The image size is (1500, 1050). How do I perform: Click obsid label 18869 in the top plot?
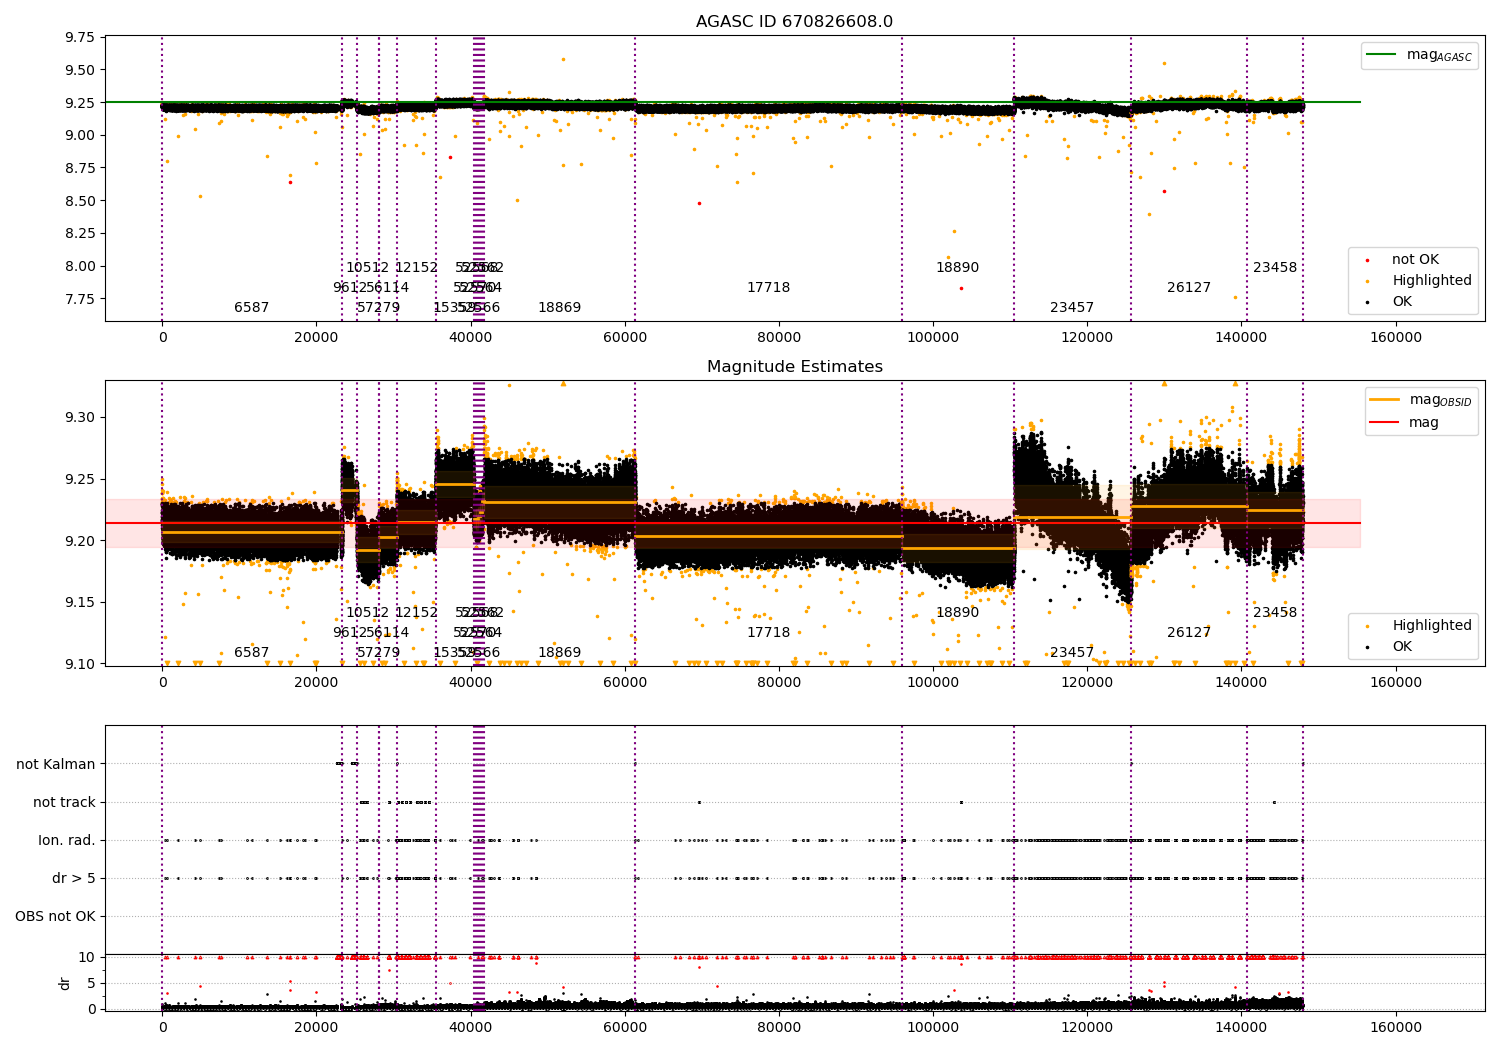560,308
